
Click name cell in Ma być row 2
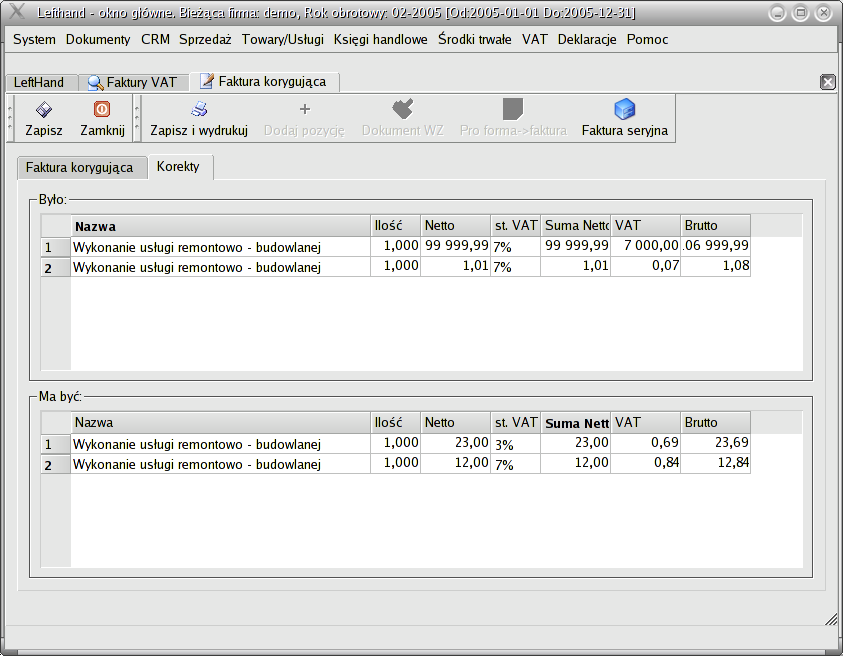(220, 464)
